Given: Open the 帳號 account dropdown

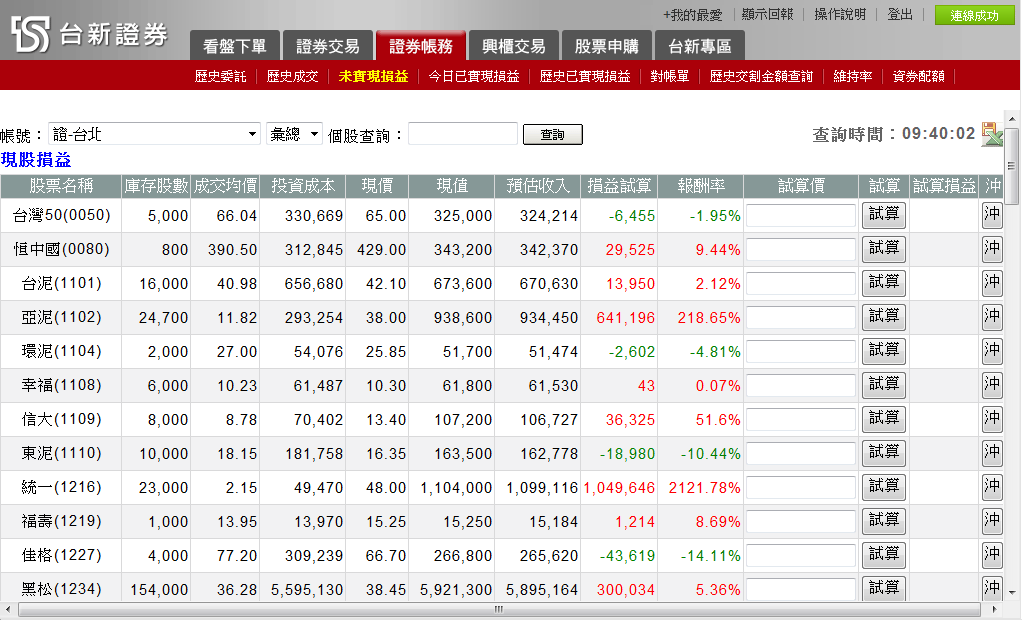Looking at the screenshot, I should 155,134.
